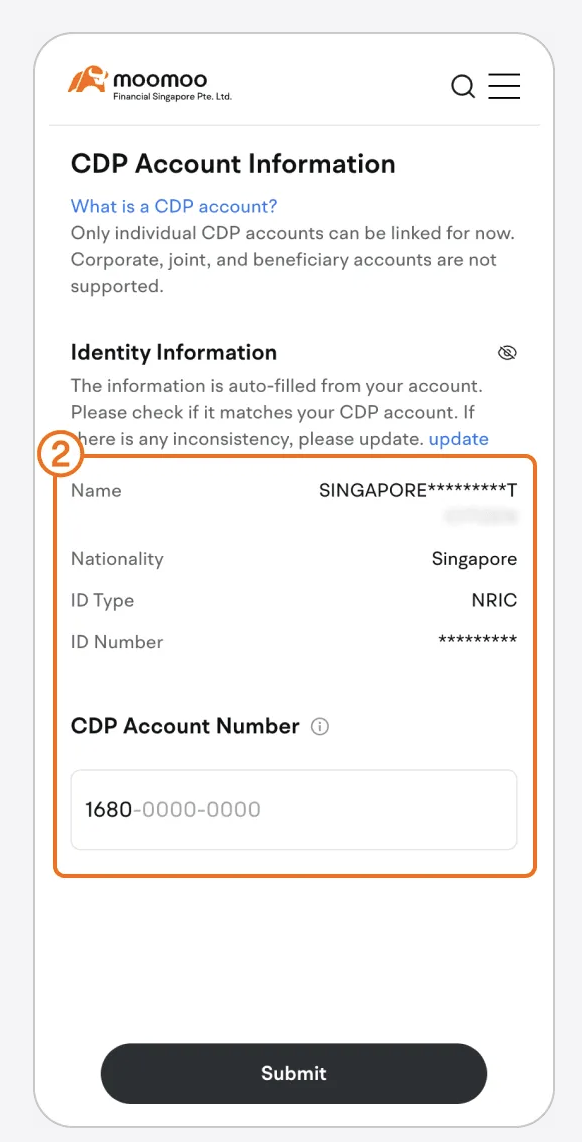Open the hamburger navigation menu
582x1142 pixels.
504,87
